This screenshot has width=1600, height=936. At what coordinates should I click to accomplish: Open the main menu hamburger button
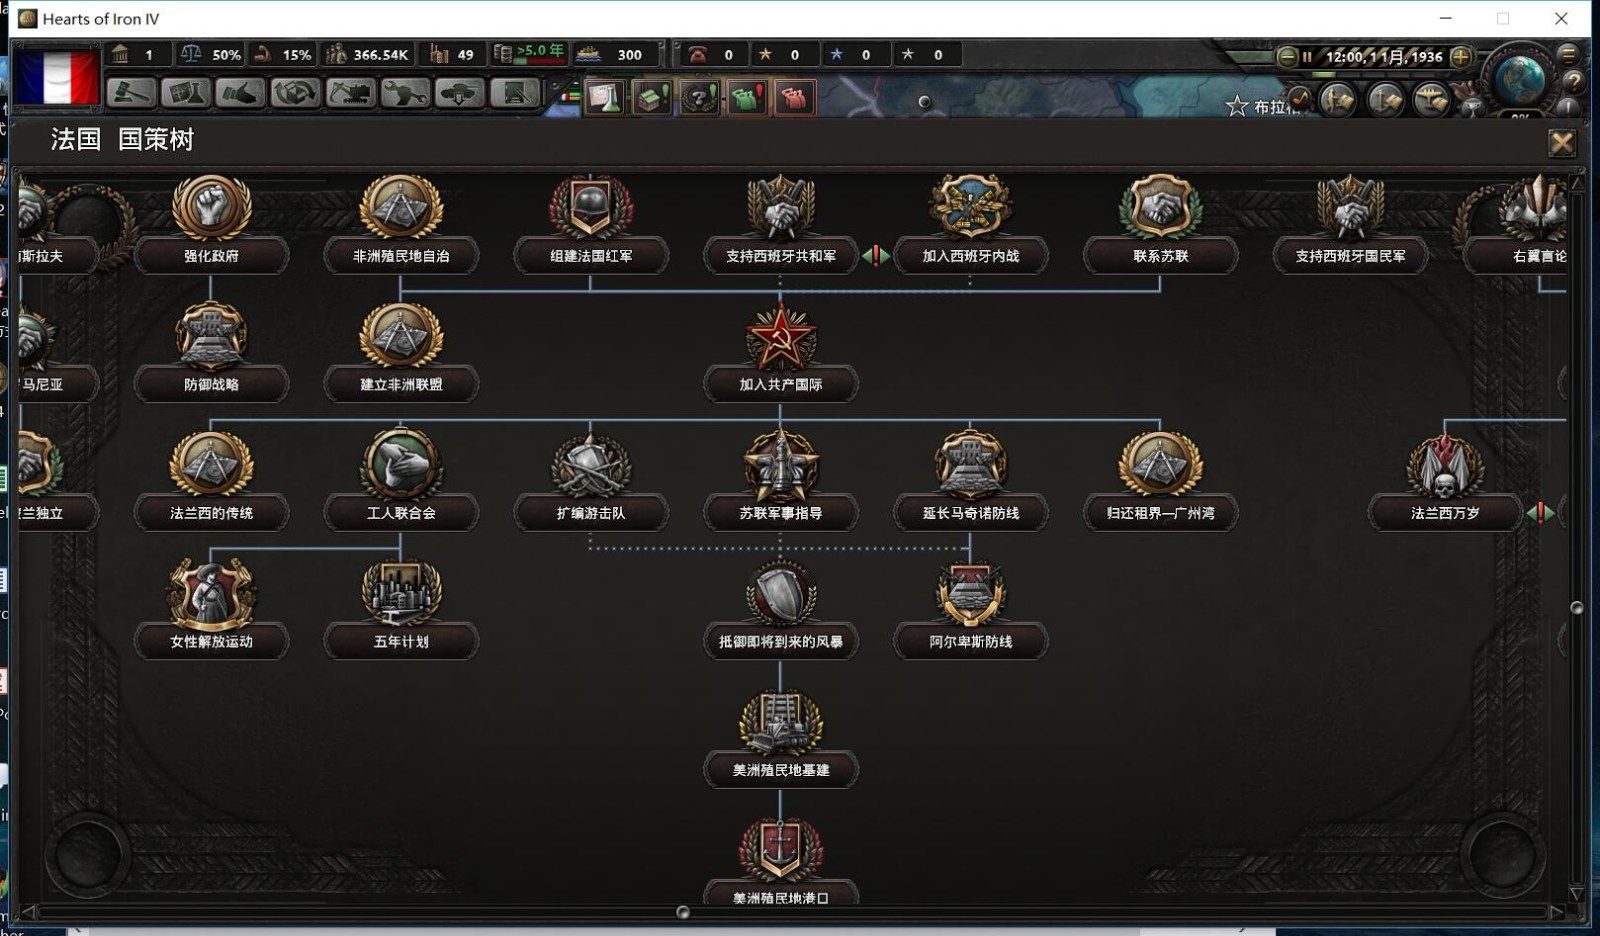(x=1568, y=54)
